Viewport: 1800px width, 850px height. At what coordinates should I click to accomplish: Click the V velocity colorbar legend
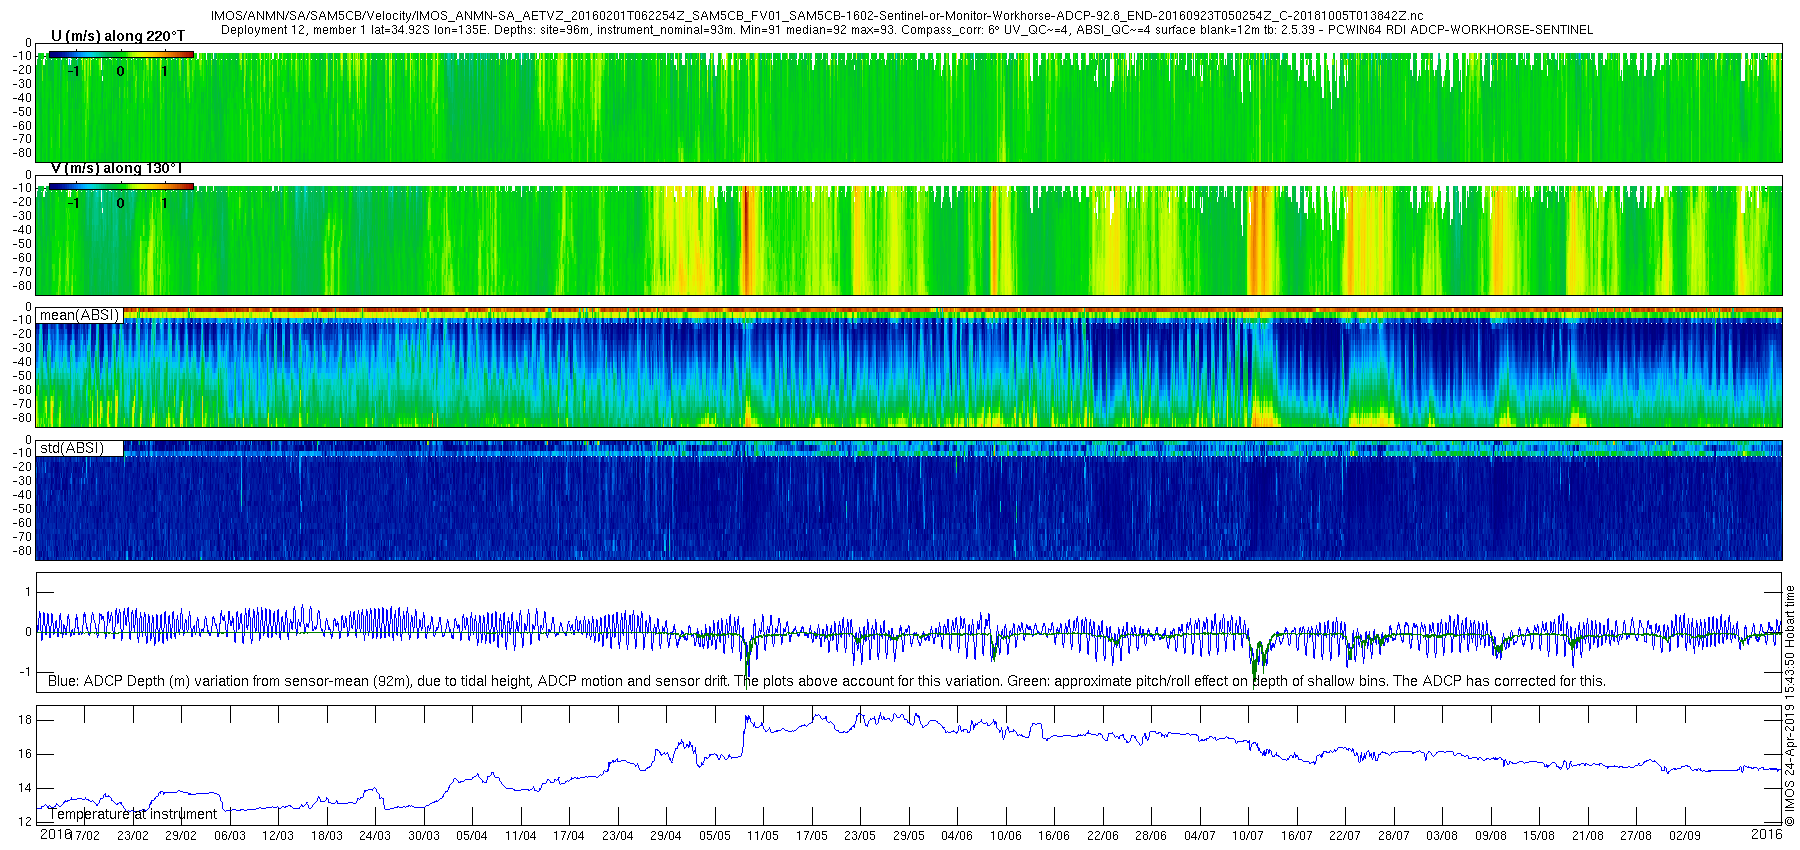(x=121, y=186)
